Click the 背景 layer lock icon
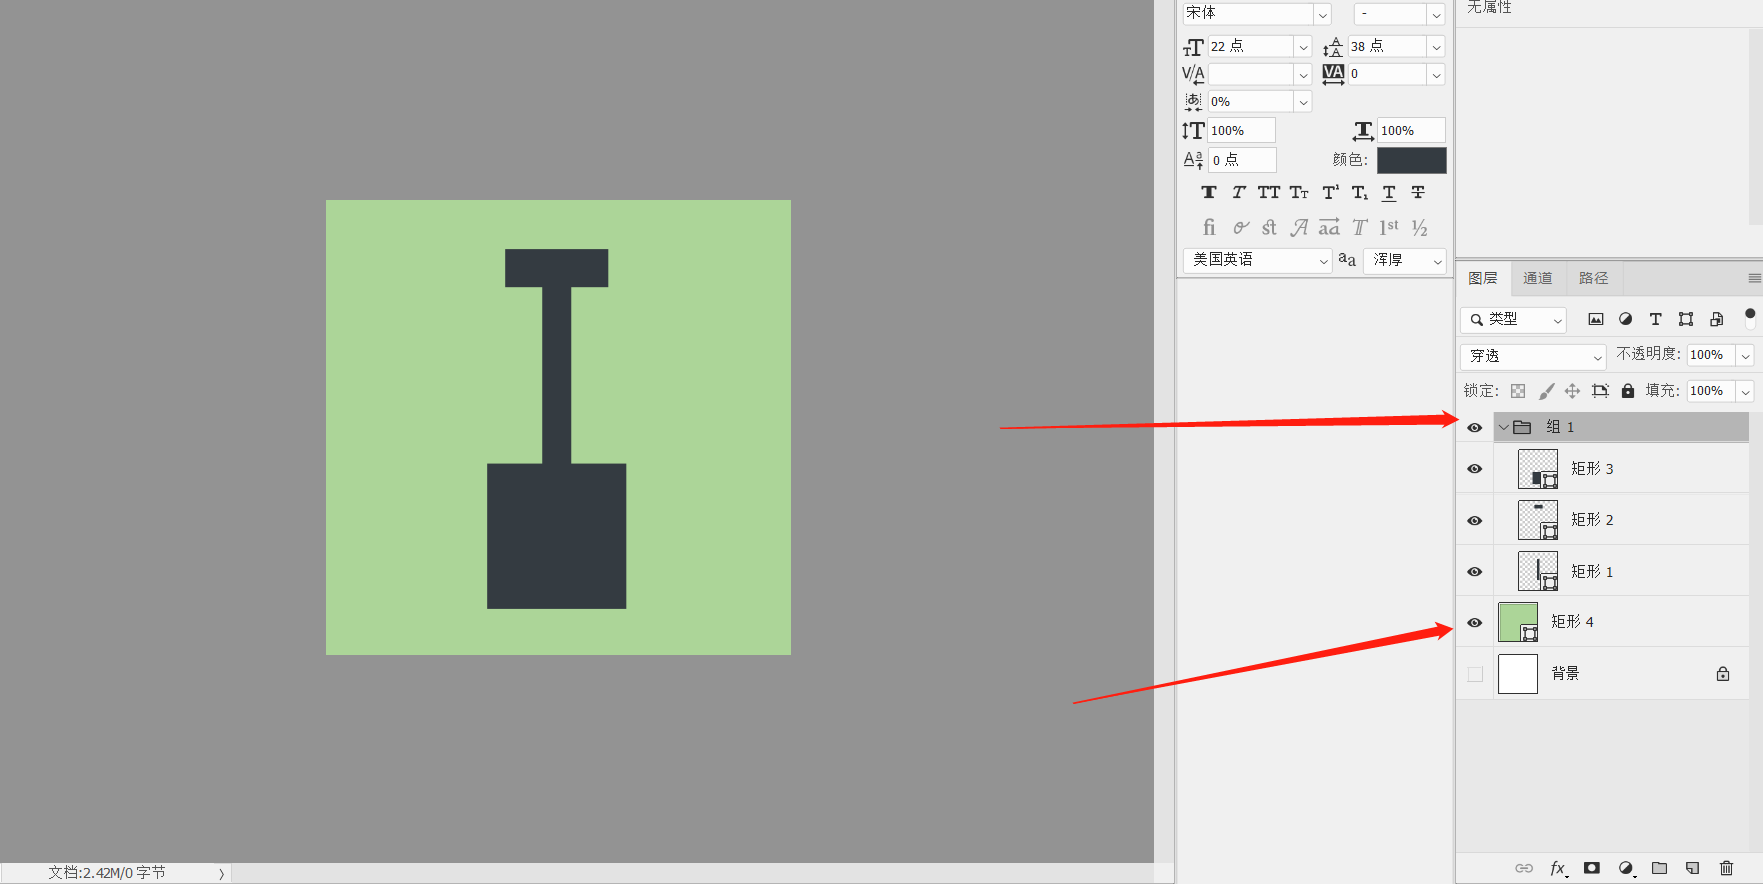 [1723, 674]
